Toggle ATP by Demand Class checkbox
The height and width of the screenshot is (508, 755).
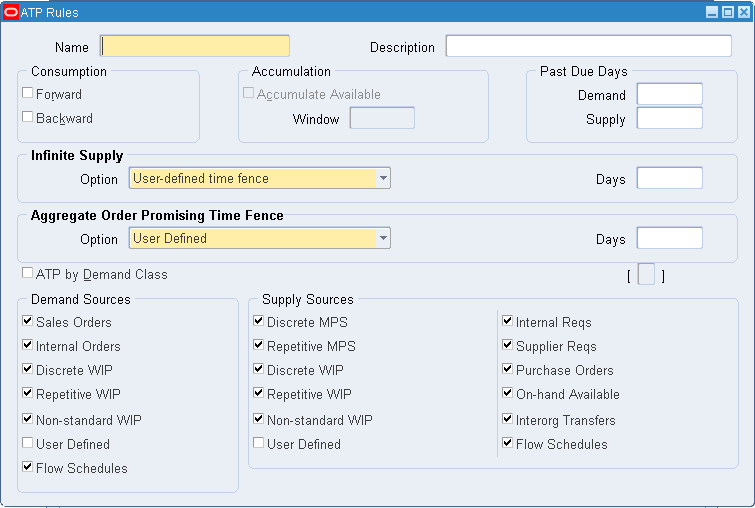pyautogui.click(x=27, y=273)
